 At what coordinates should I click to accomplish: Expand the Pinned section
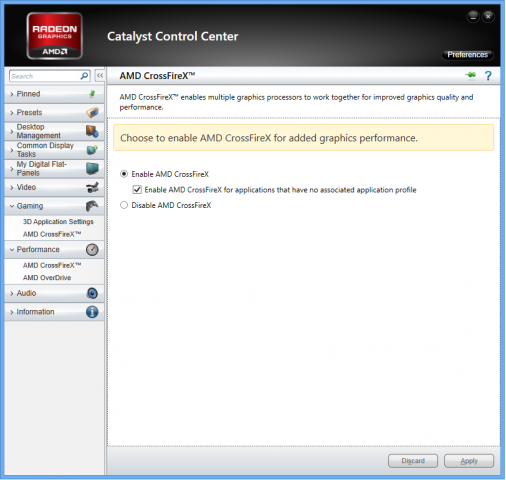coord(12,94)
